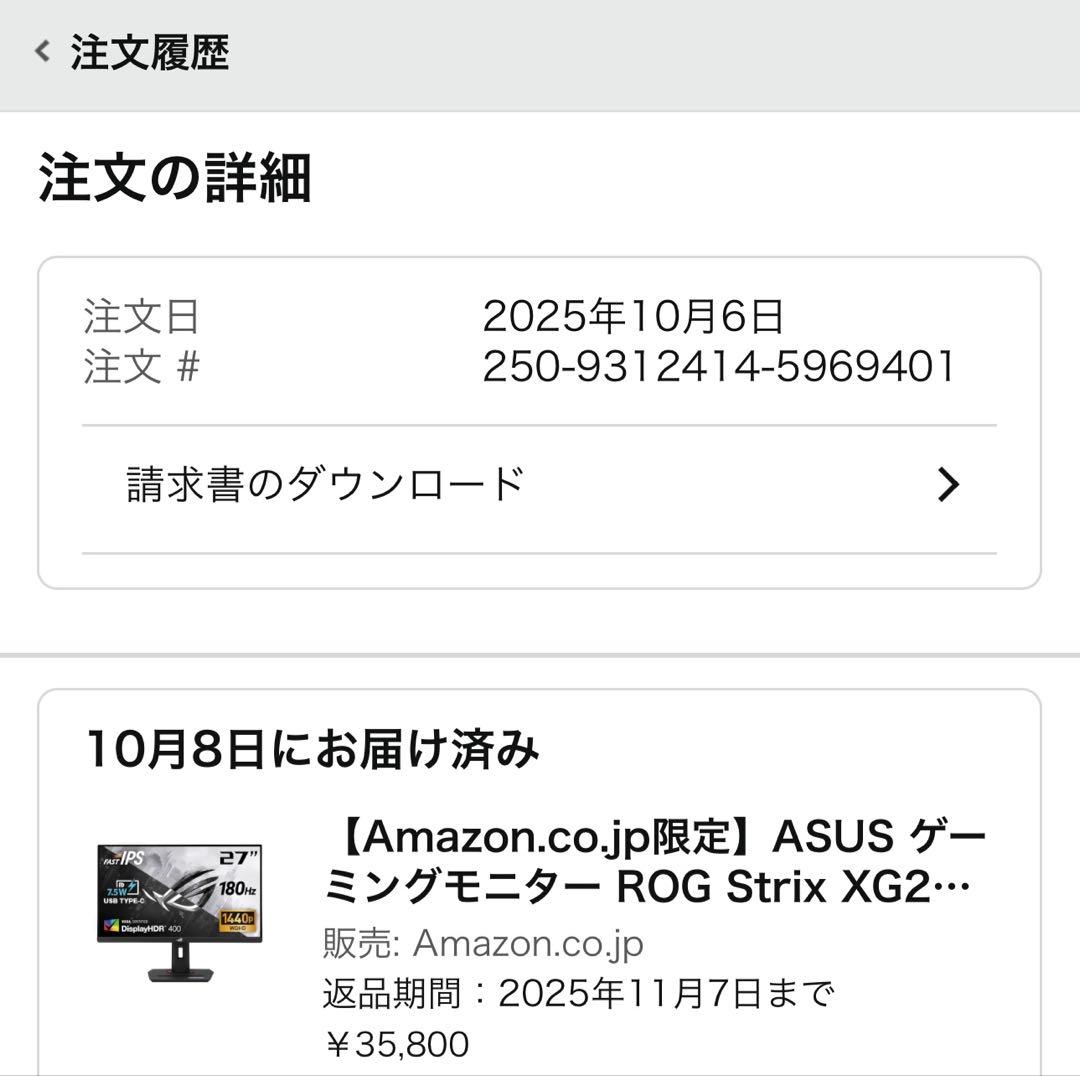The image size is (1080, 1076).
Task: Tap the 注文日 label
Action: point(137,318)
